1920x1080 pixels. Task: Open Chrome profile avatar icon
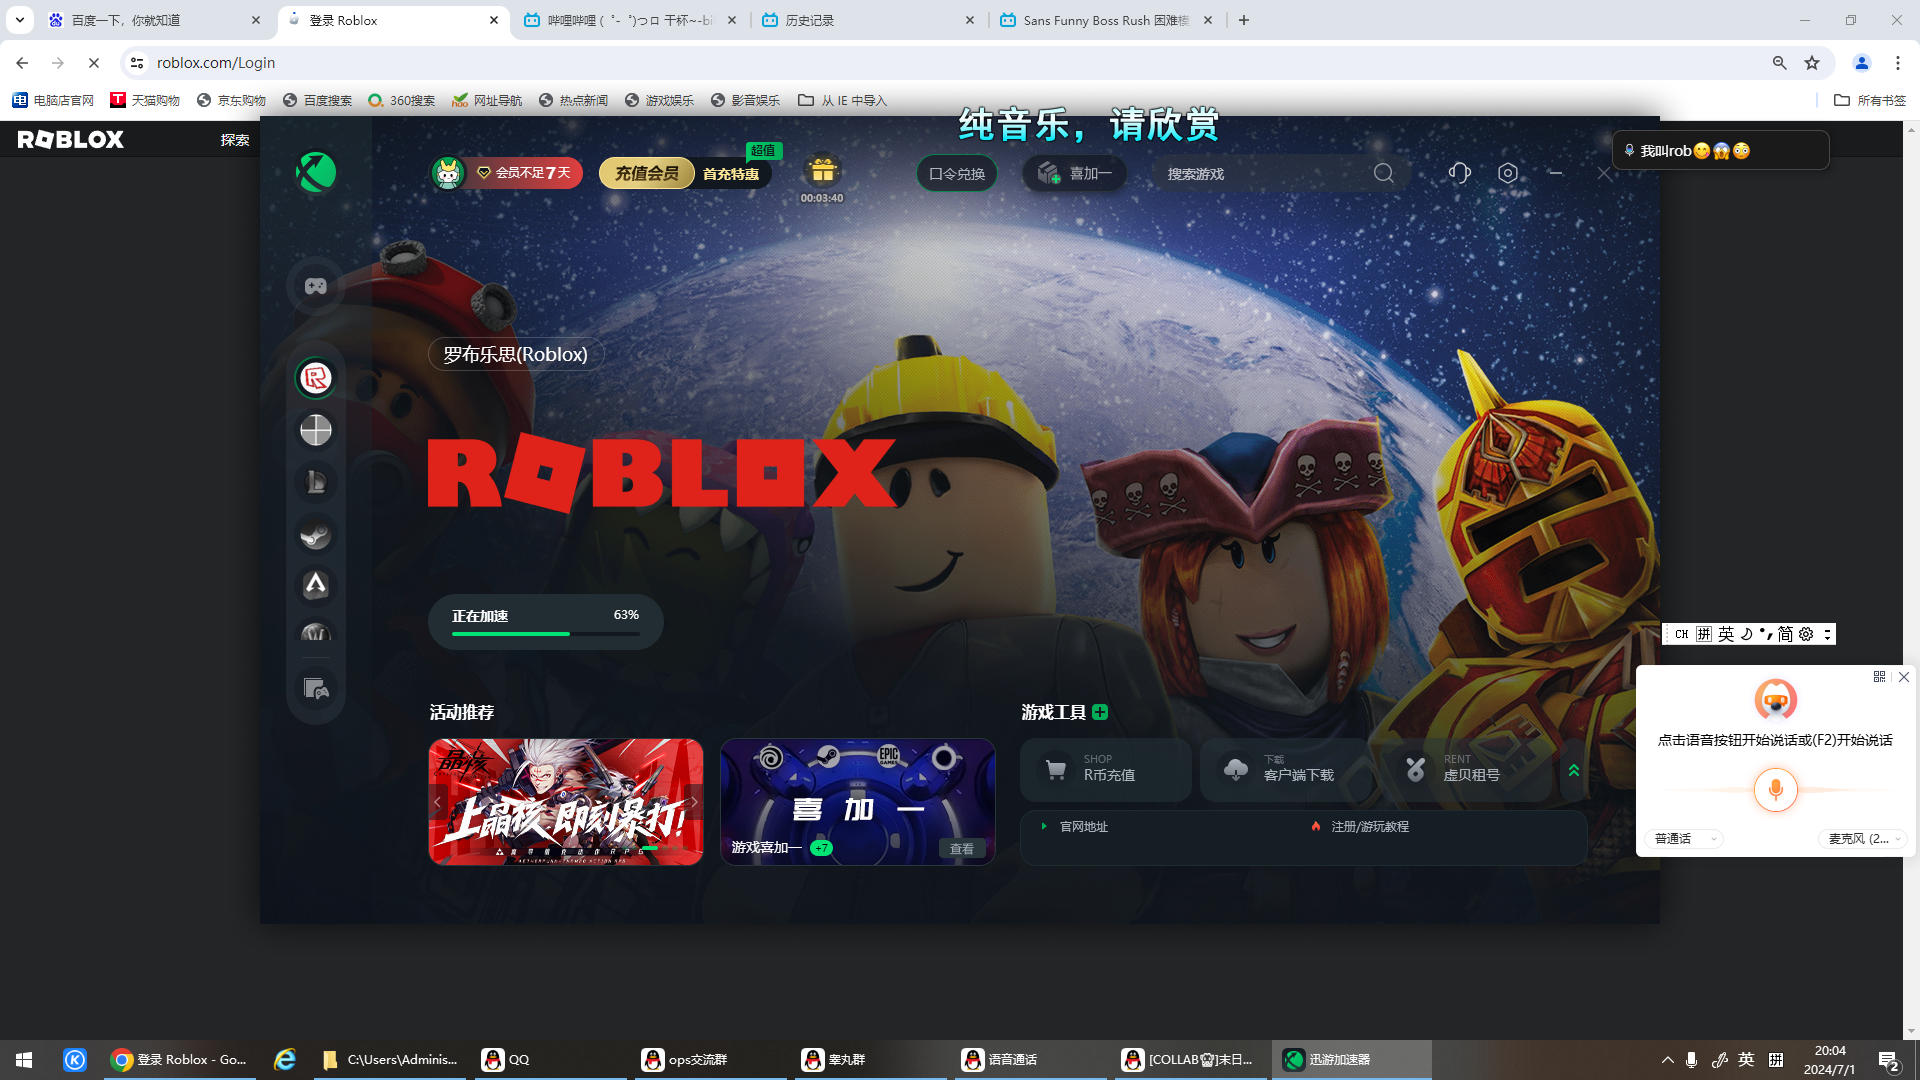coord(1862,63)
